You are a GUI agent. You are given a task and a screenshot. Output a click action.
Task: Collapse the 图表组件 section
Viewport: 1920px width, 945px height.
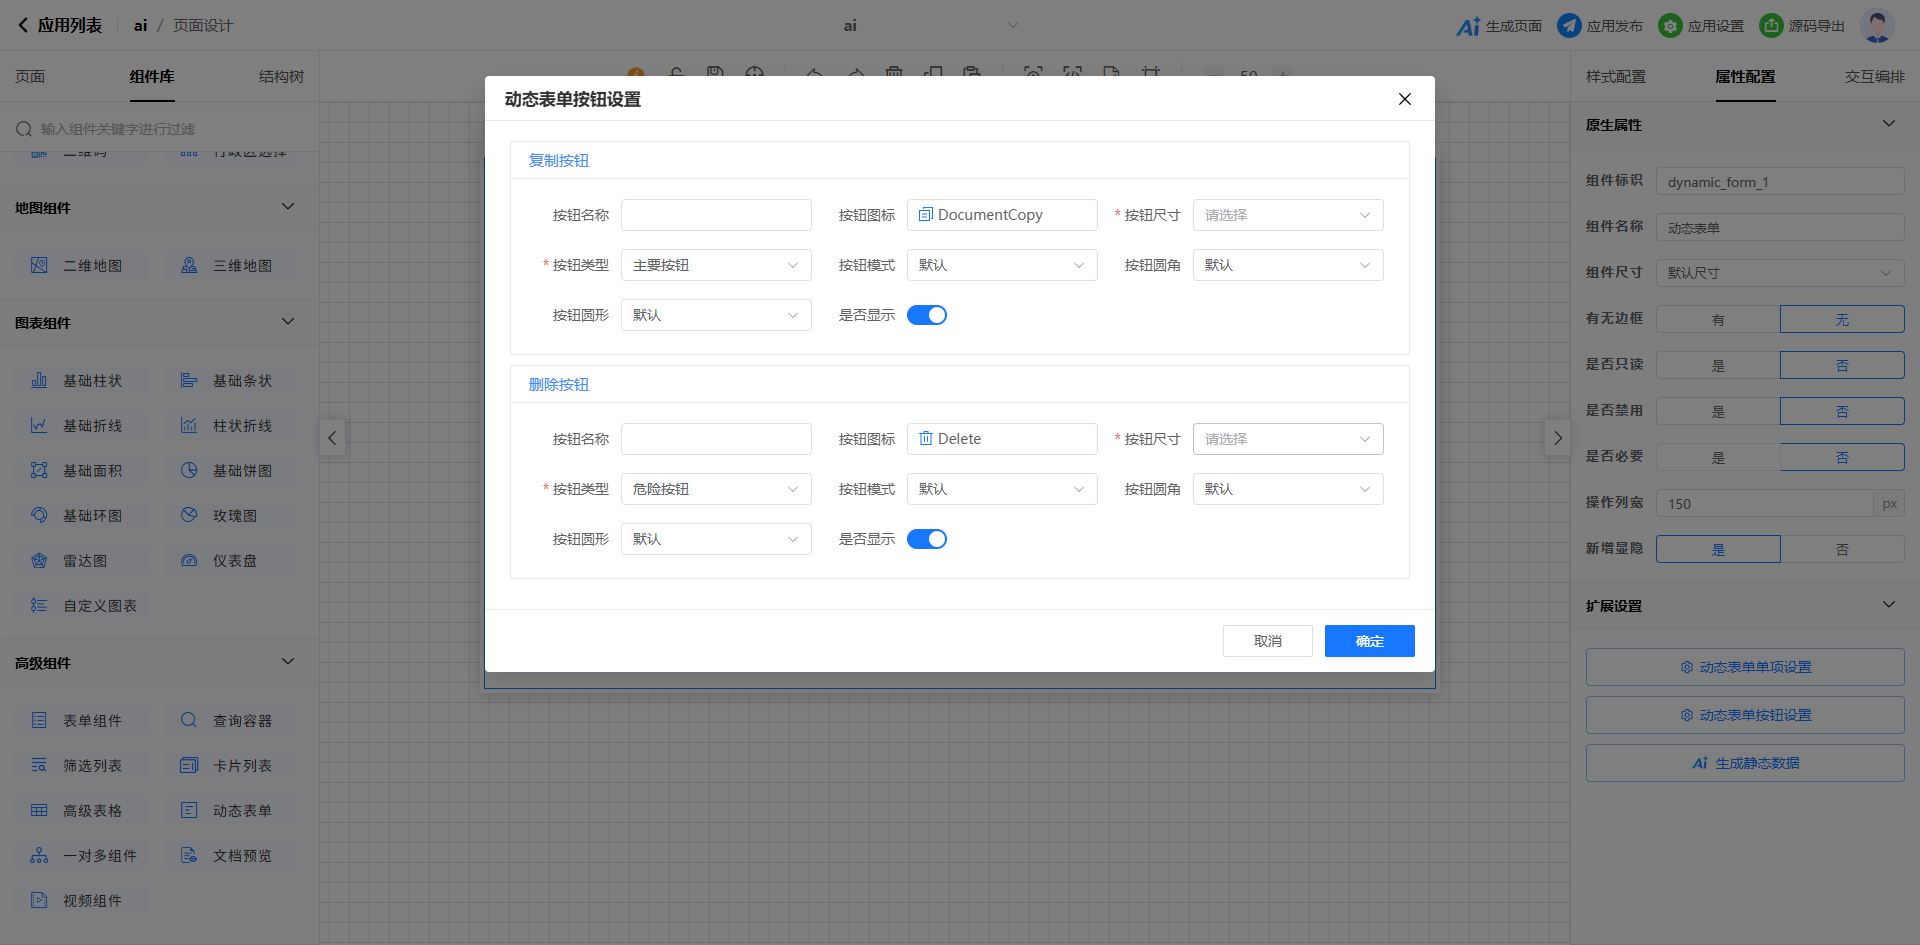(288, 322)
